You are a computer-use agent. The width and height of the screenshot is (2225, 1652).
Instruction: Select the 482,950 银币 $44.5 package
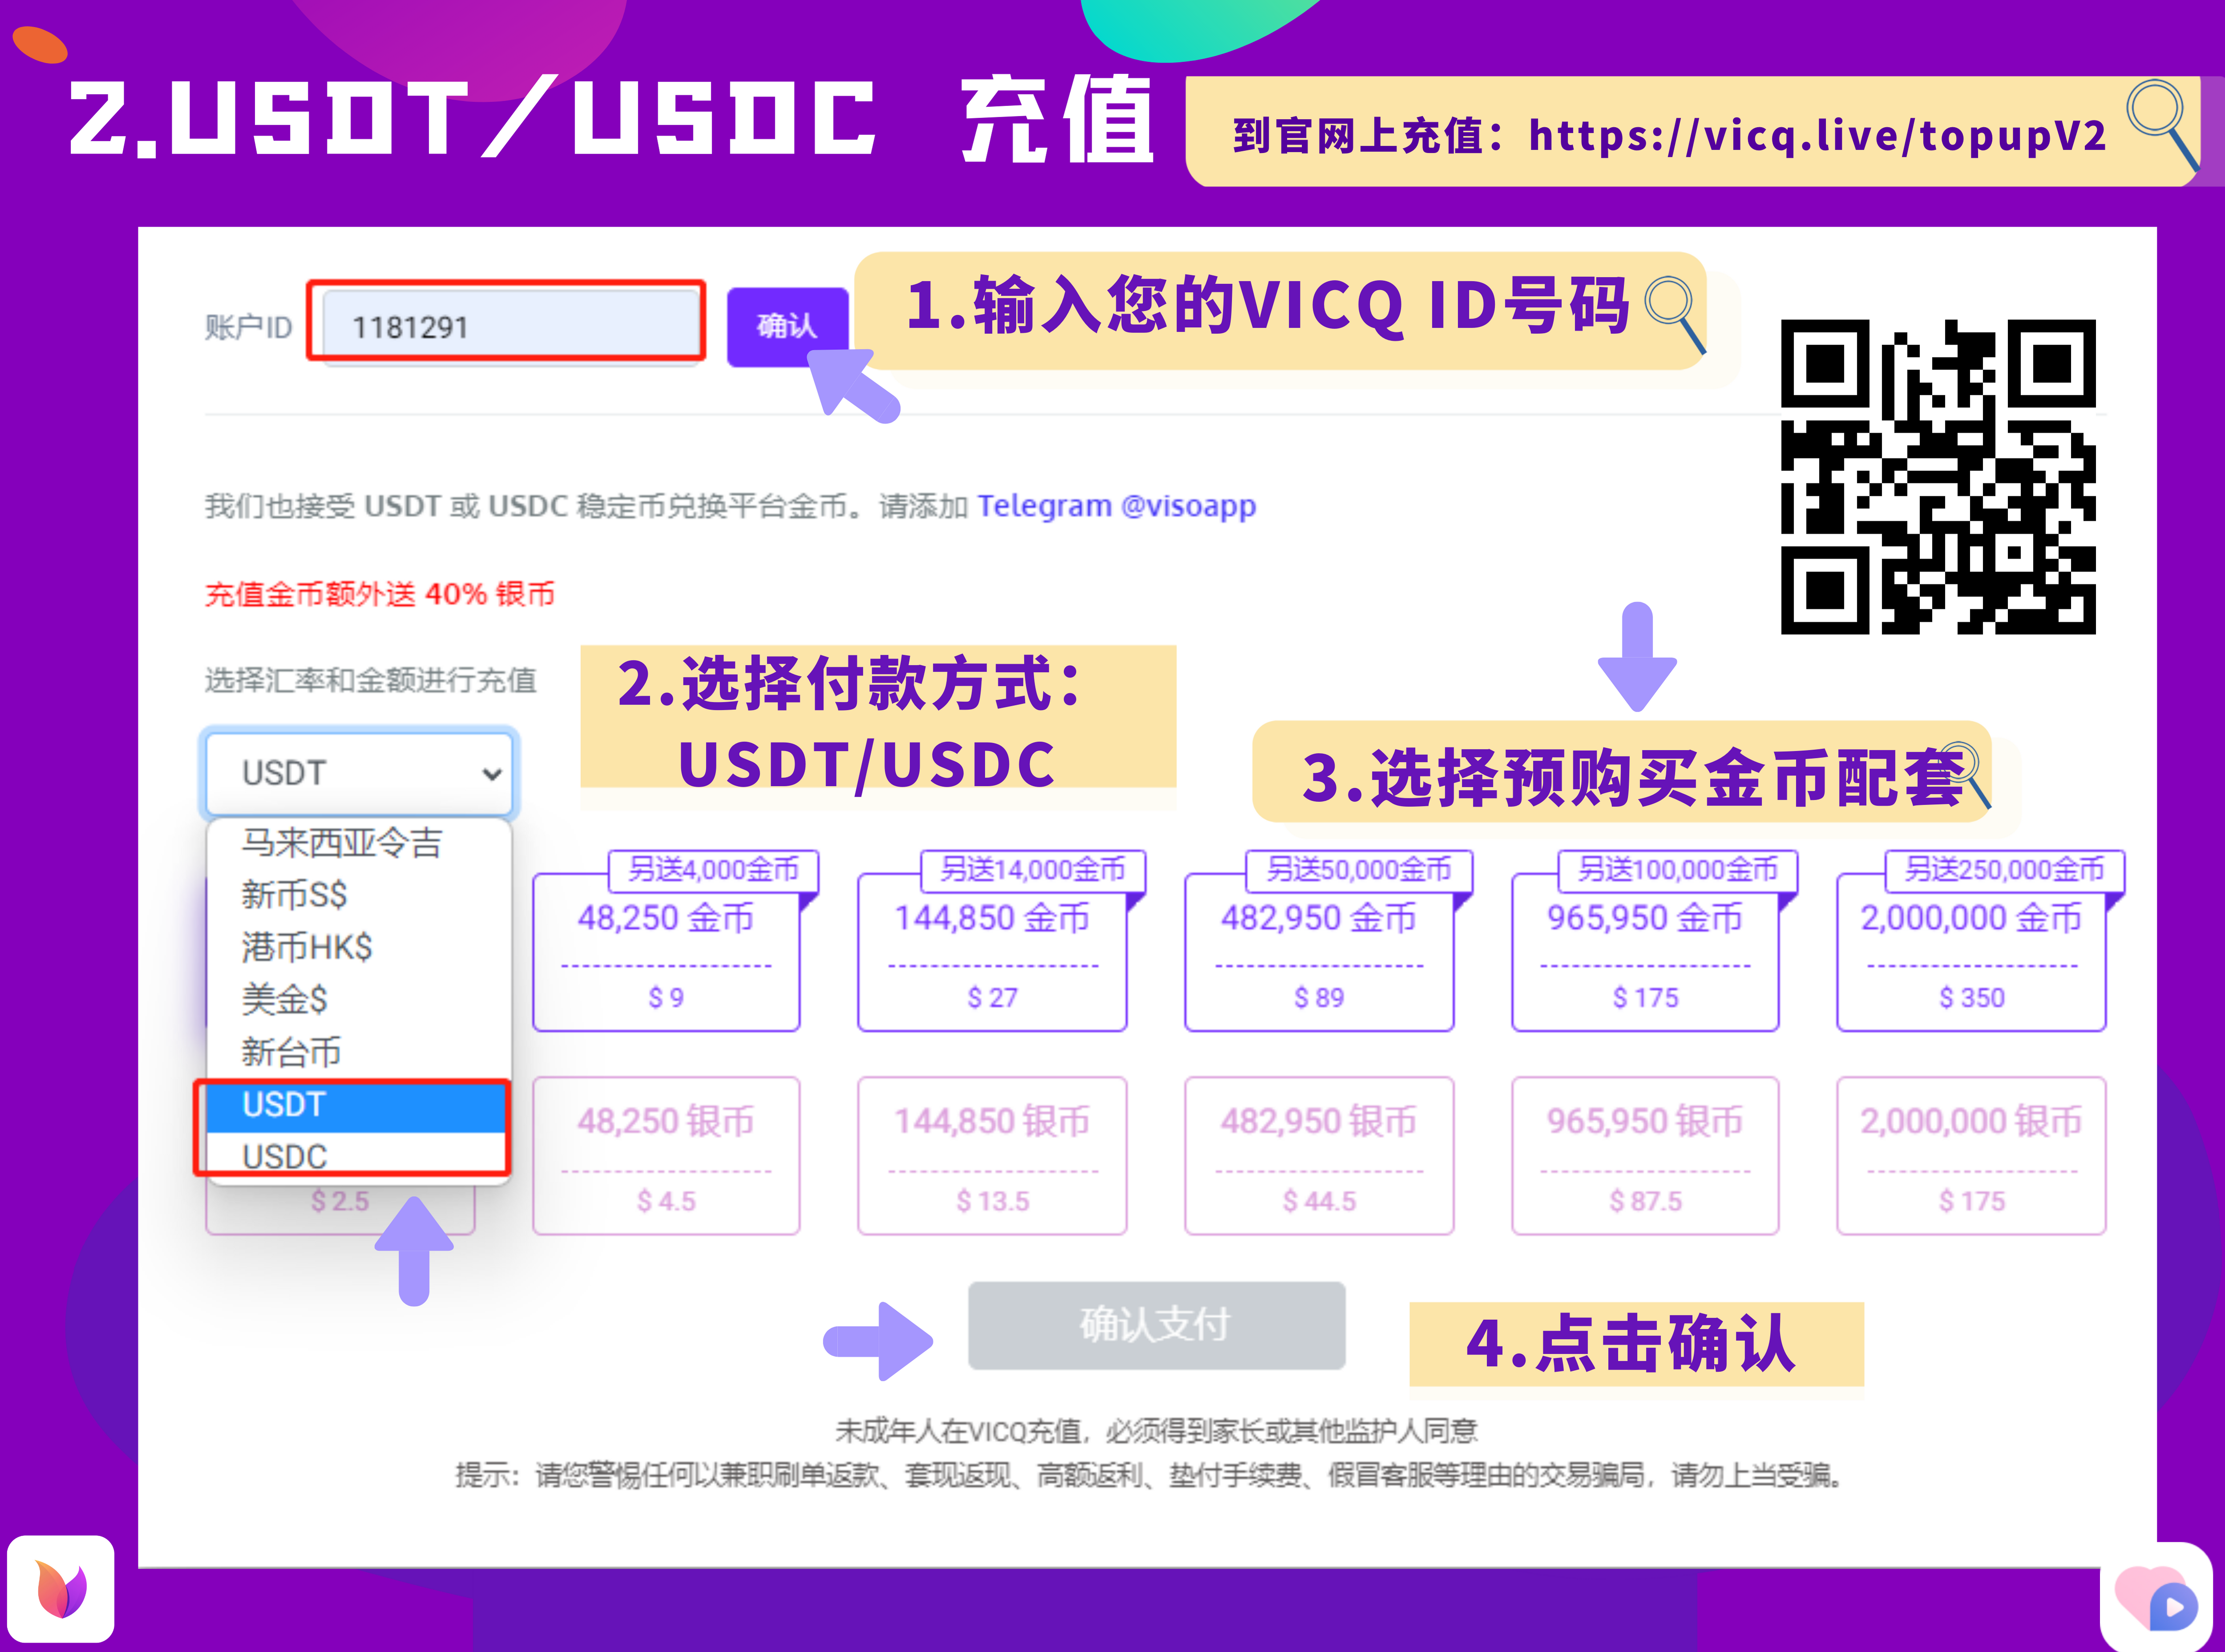coord(1319,1156)
